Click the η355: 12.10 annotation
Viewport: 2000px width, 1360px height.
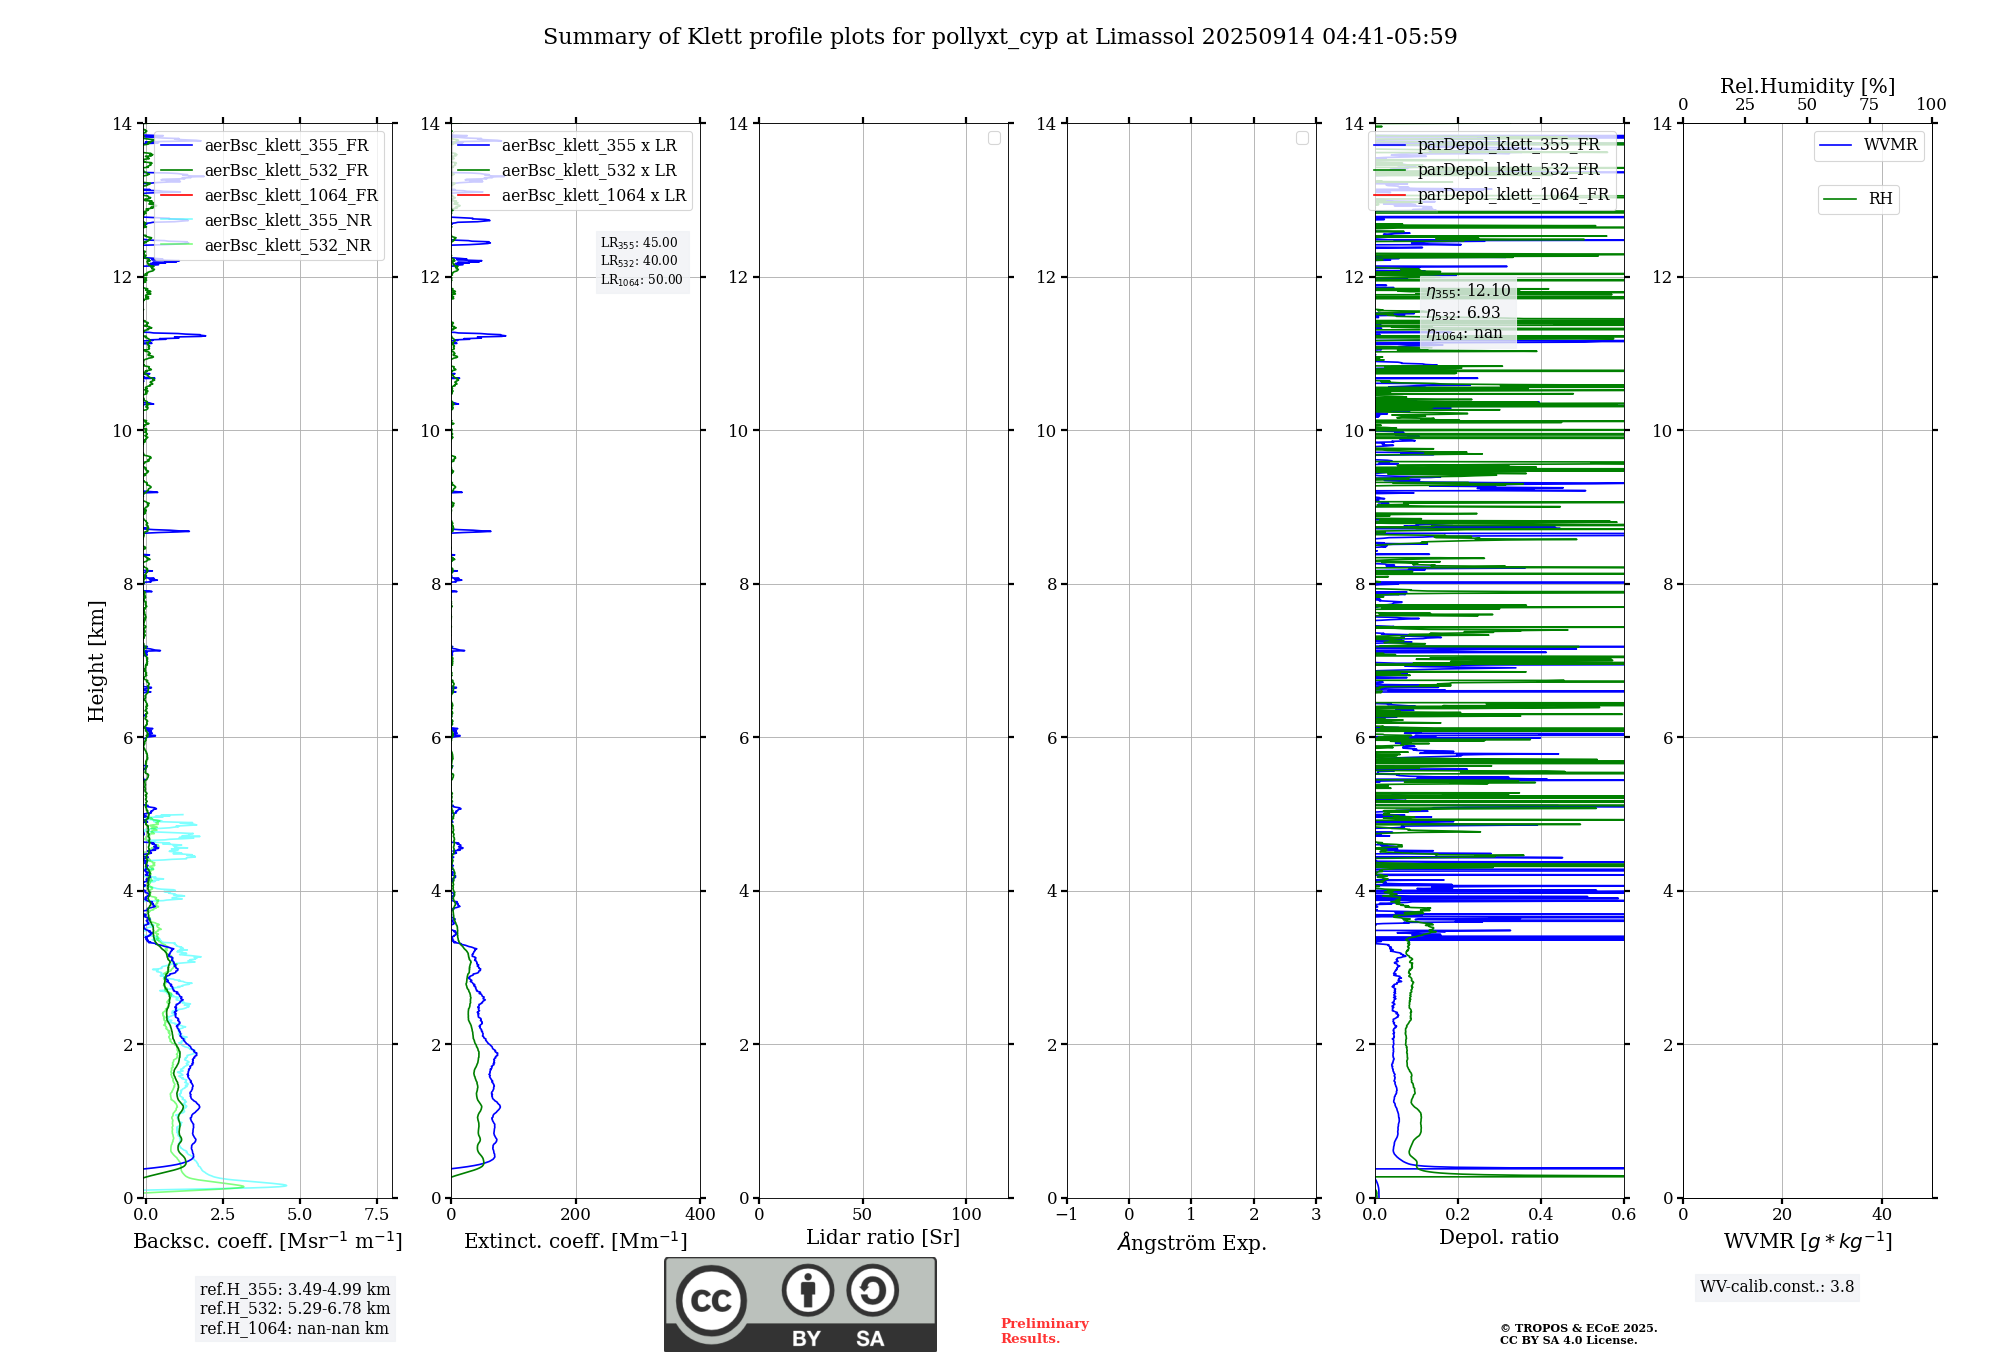click(x=1468, y=291)
